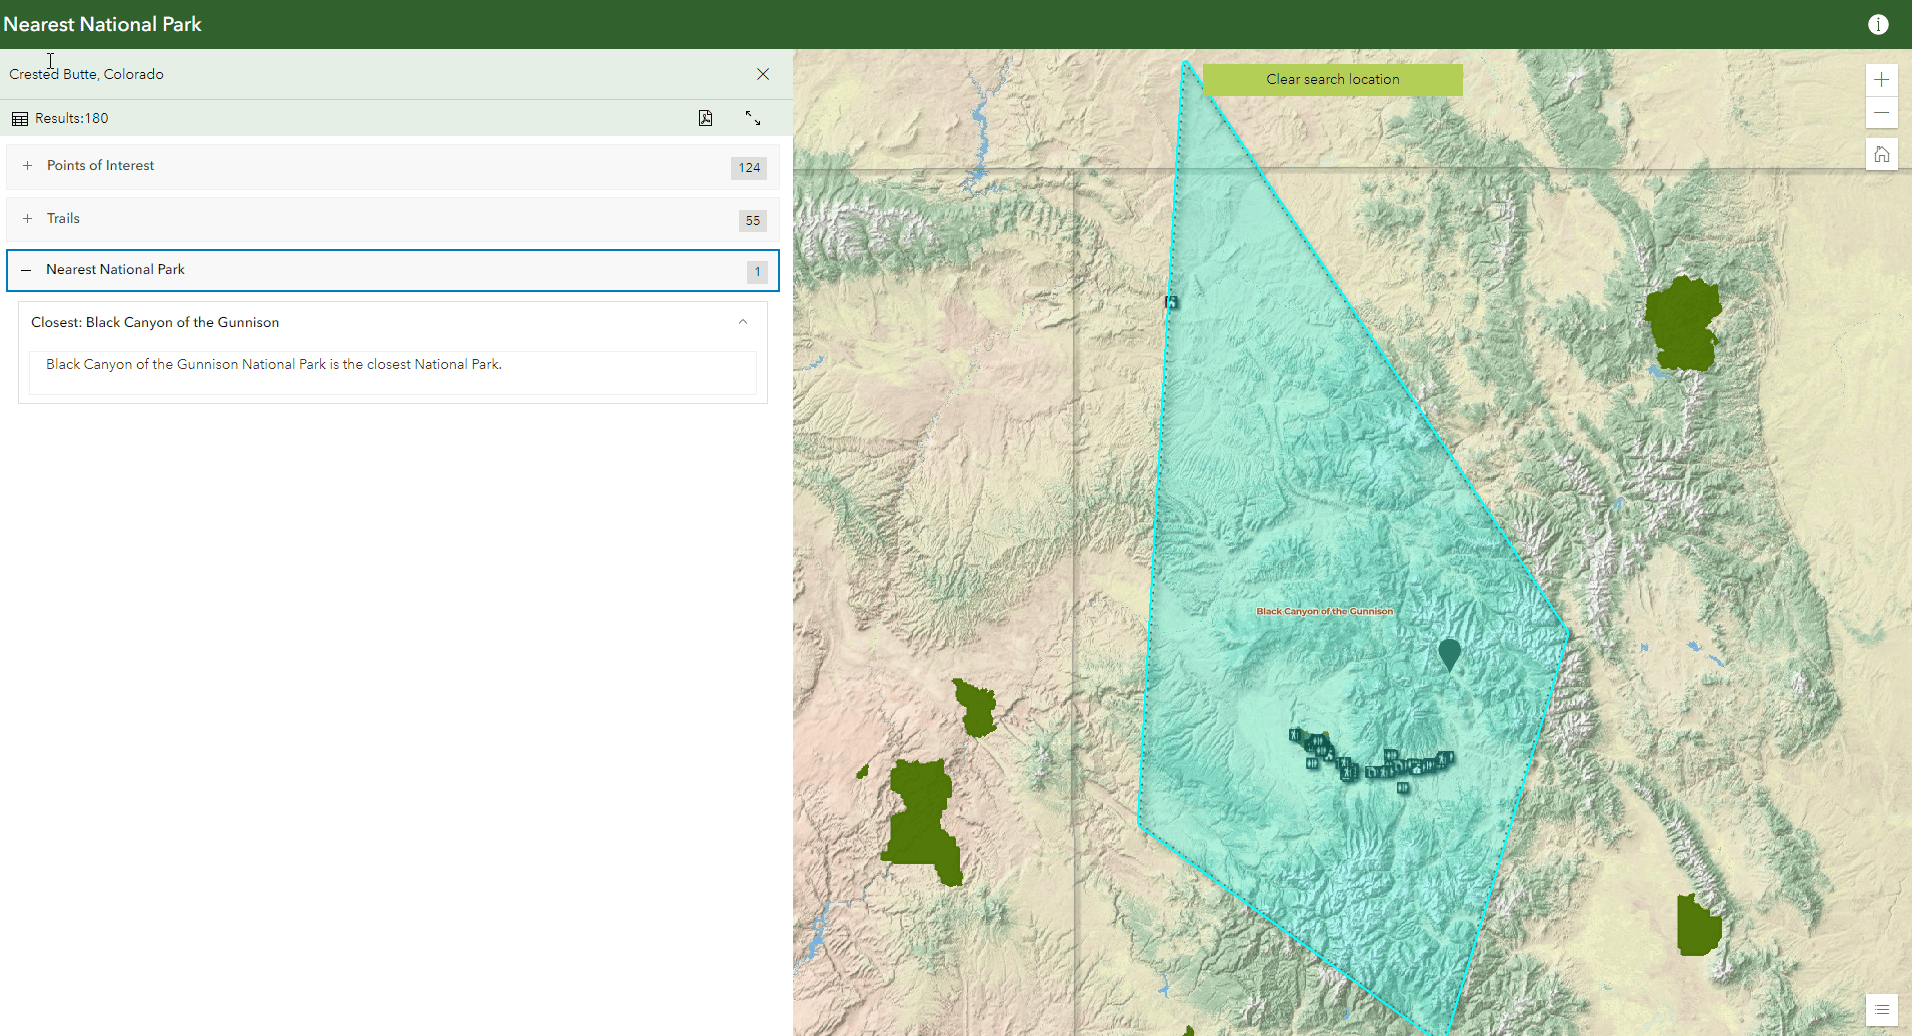
Task: Expand the Trails section
Action: click(26, 218)
